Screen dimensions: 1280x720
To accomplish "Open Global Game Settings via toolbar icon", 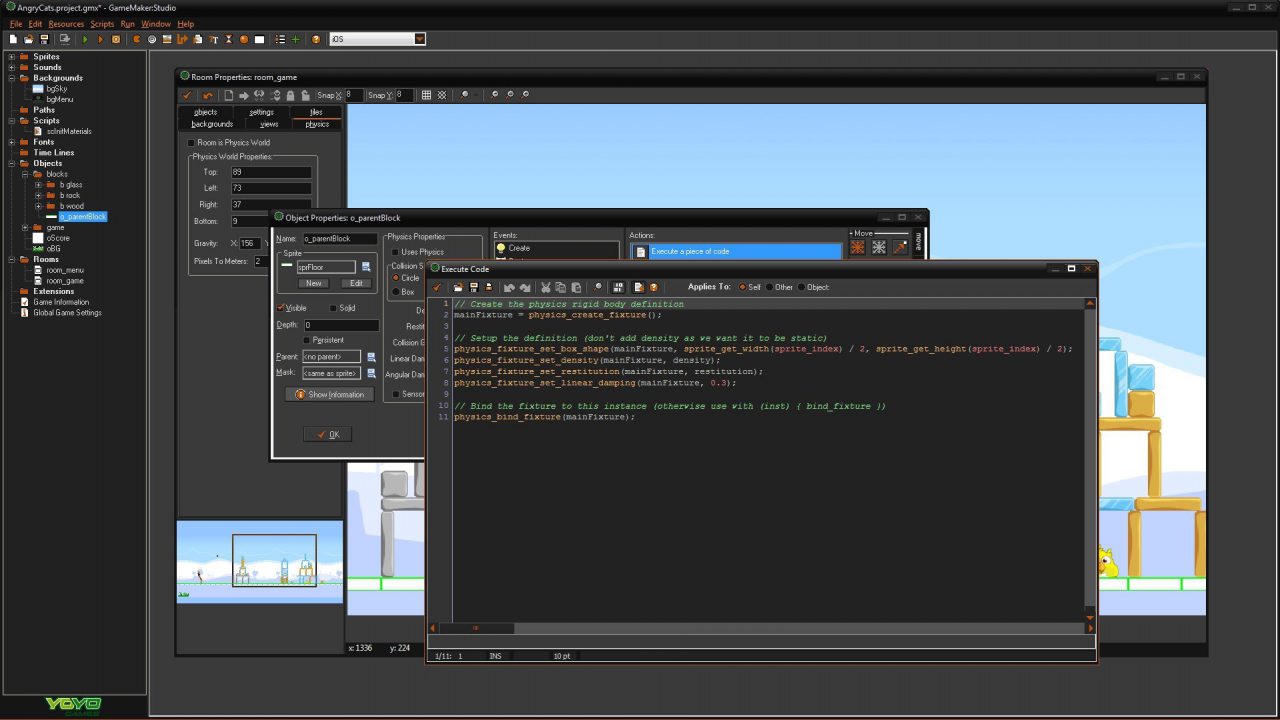I will point(294,39).
